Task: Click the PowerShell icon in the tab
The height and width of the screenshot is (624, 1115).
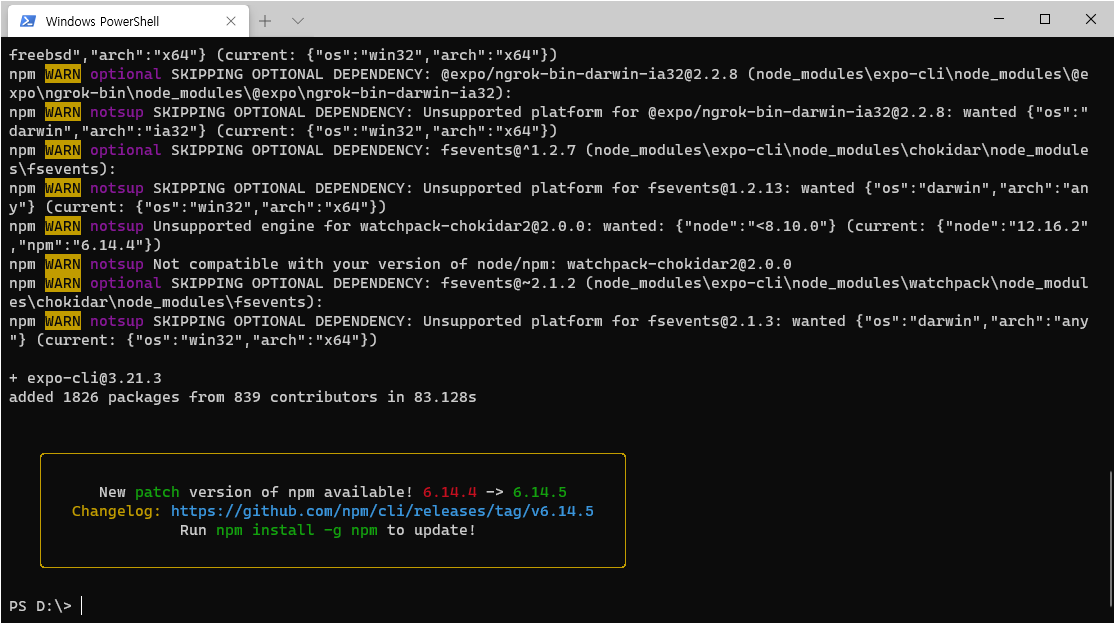Action: tap(28, 21)
